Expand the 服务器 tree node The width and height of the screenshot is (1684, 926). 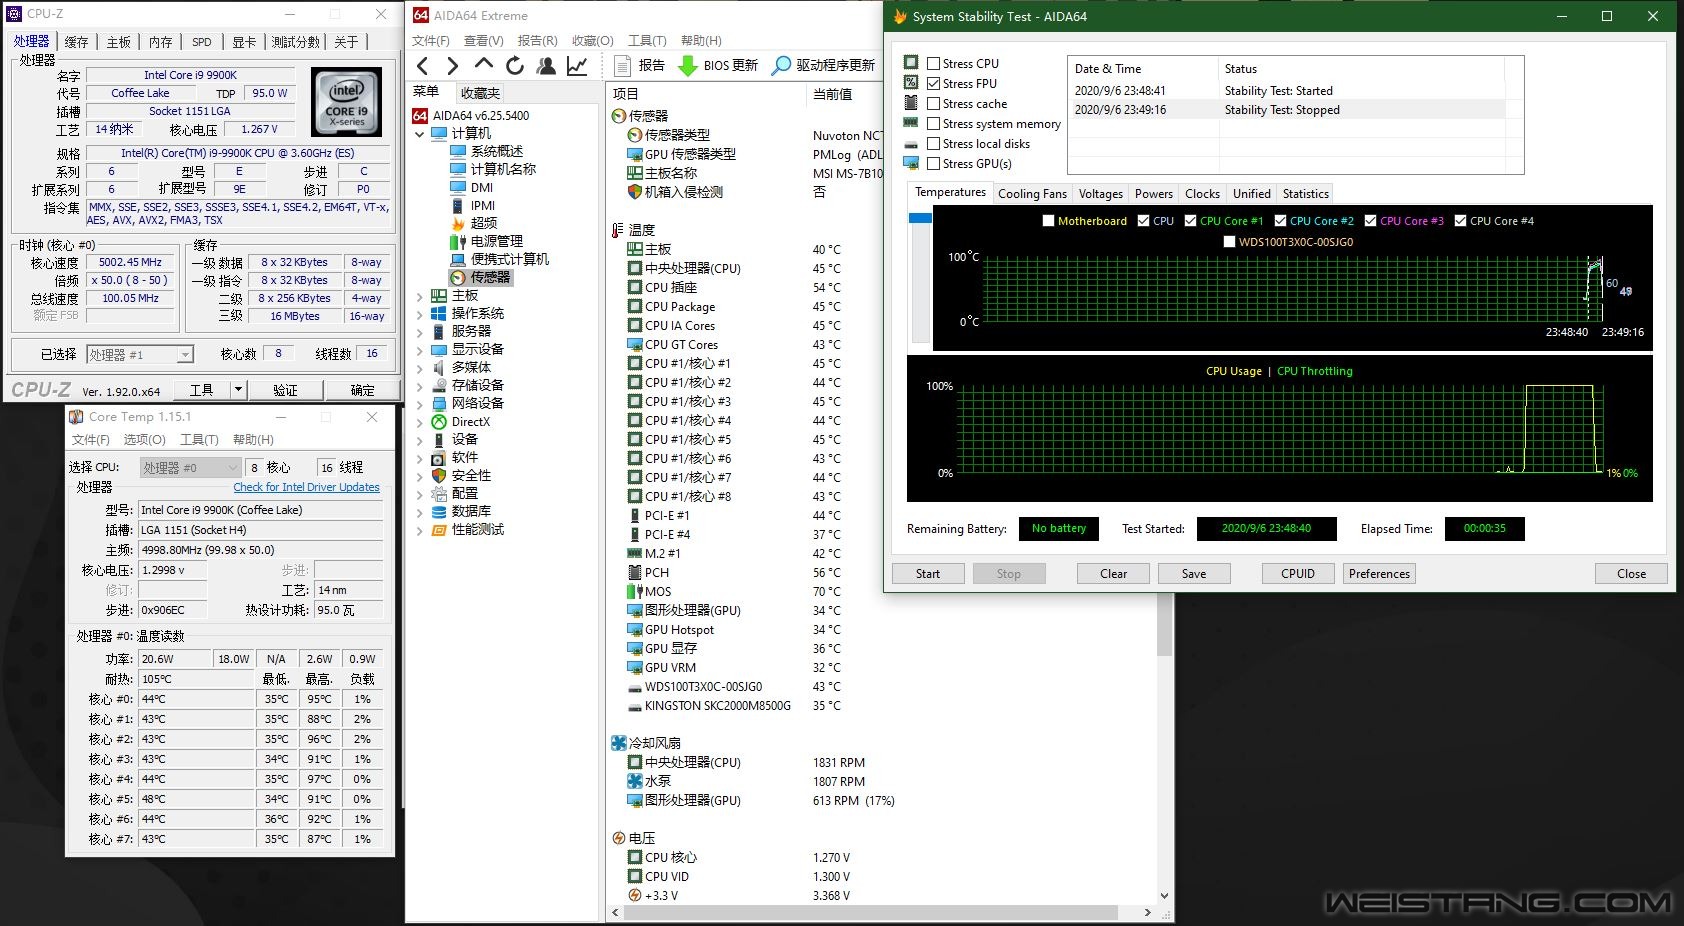pyautogui.click(x=420, y=332)
